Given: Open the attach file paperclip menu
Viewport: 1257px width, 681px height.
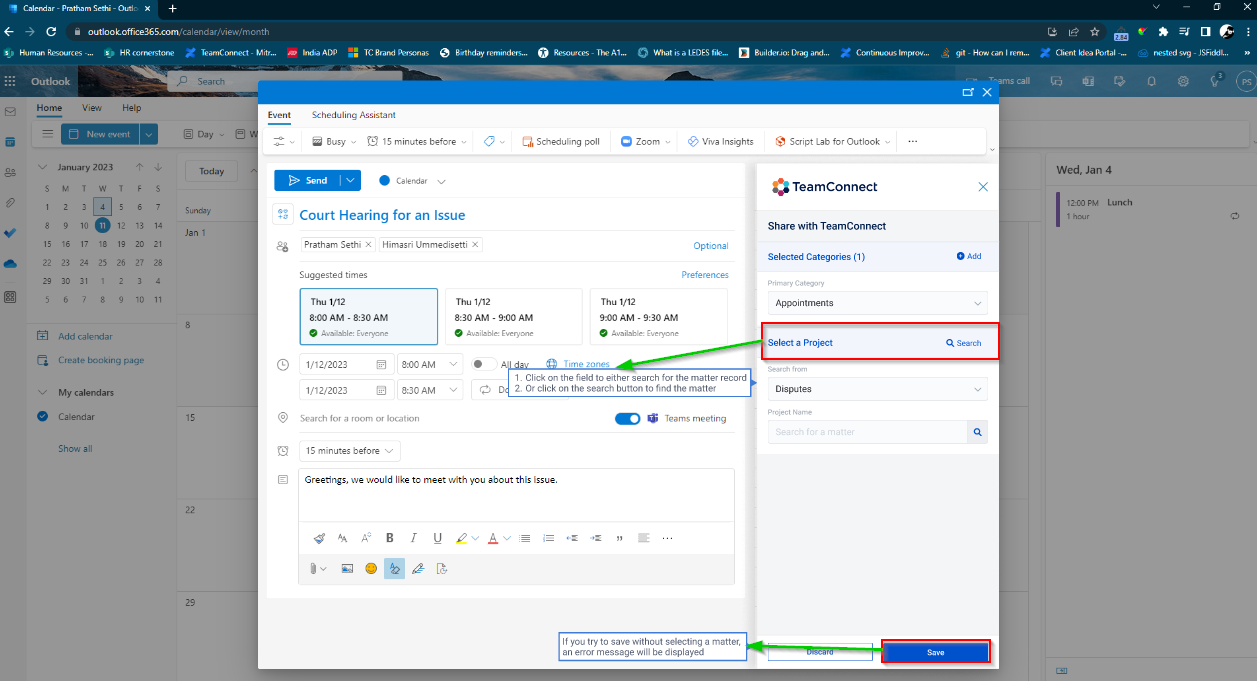Looking at the screenshot, I should coord(317,568).
